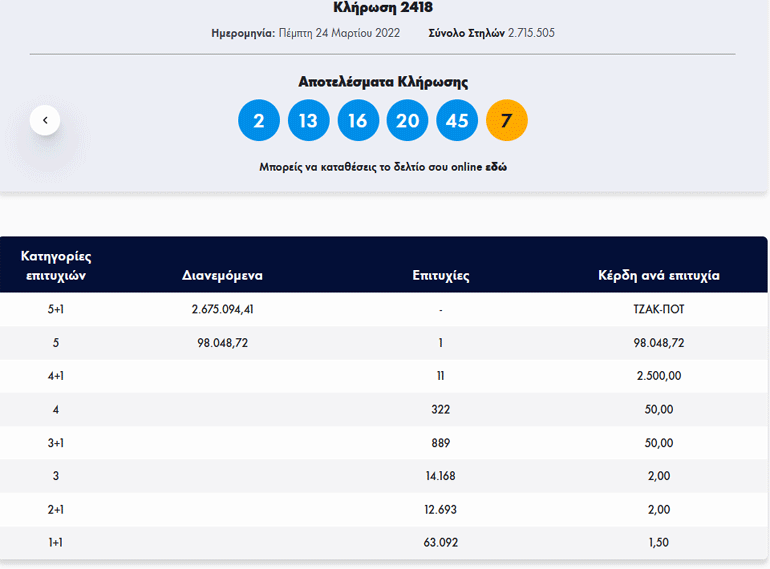Screen dimensions: 770x569
Task: Select the 5+1 category row
Action: coord(55,309)
